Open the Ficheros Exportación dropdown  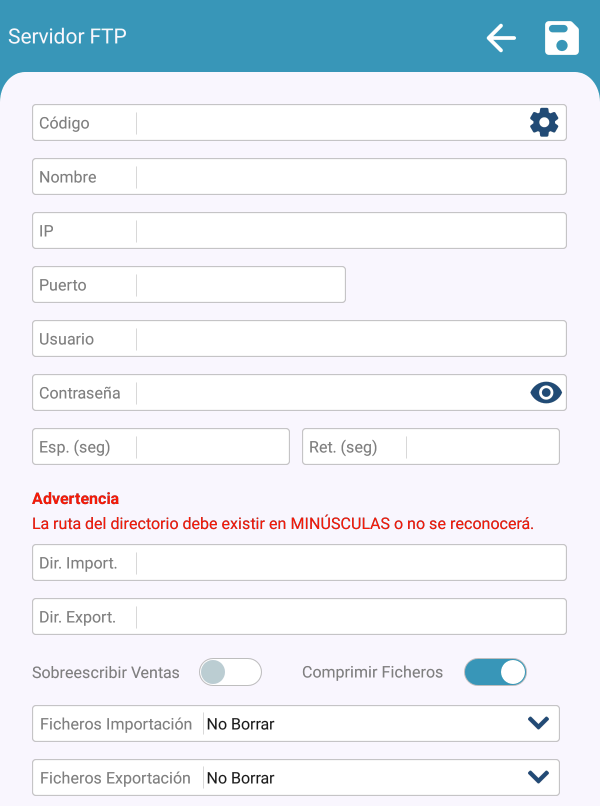(x=538, y=777)
